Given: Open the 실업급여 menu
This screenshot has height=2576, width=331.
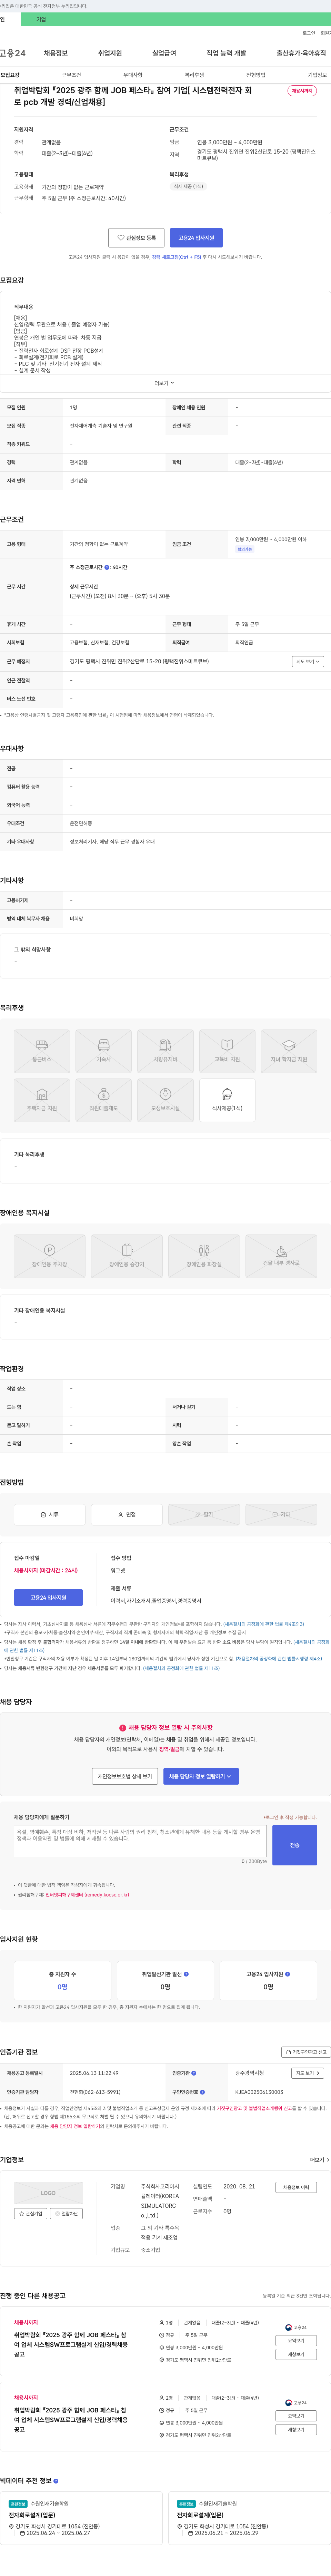Looking at the screenshot, I should (164, 53).
